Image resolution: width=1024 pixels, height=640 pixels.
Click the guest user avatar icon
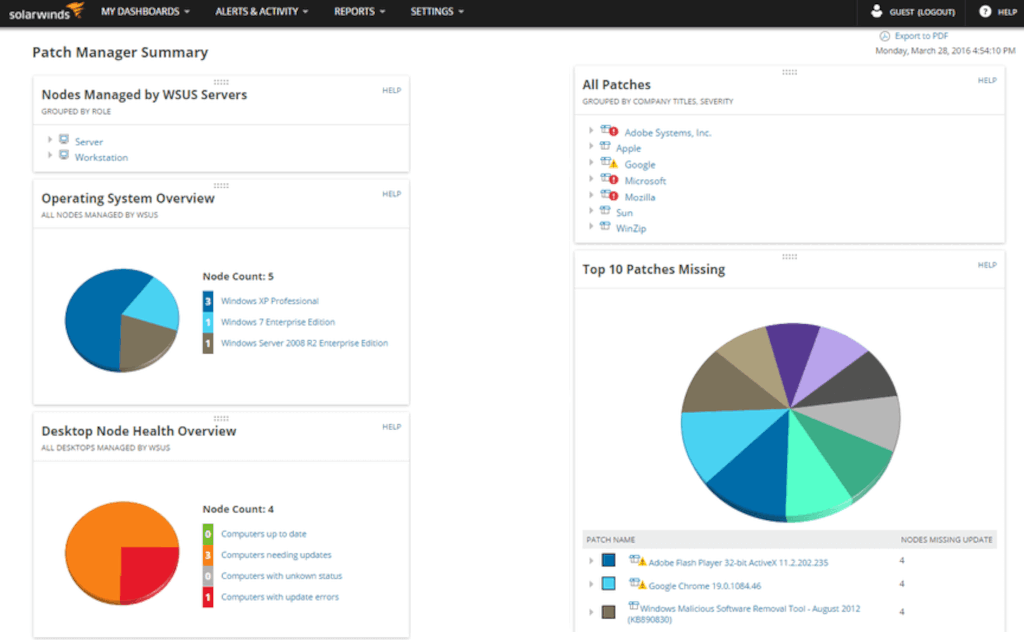876,11
